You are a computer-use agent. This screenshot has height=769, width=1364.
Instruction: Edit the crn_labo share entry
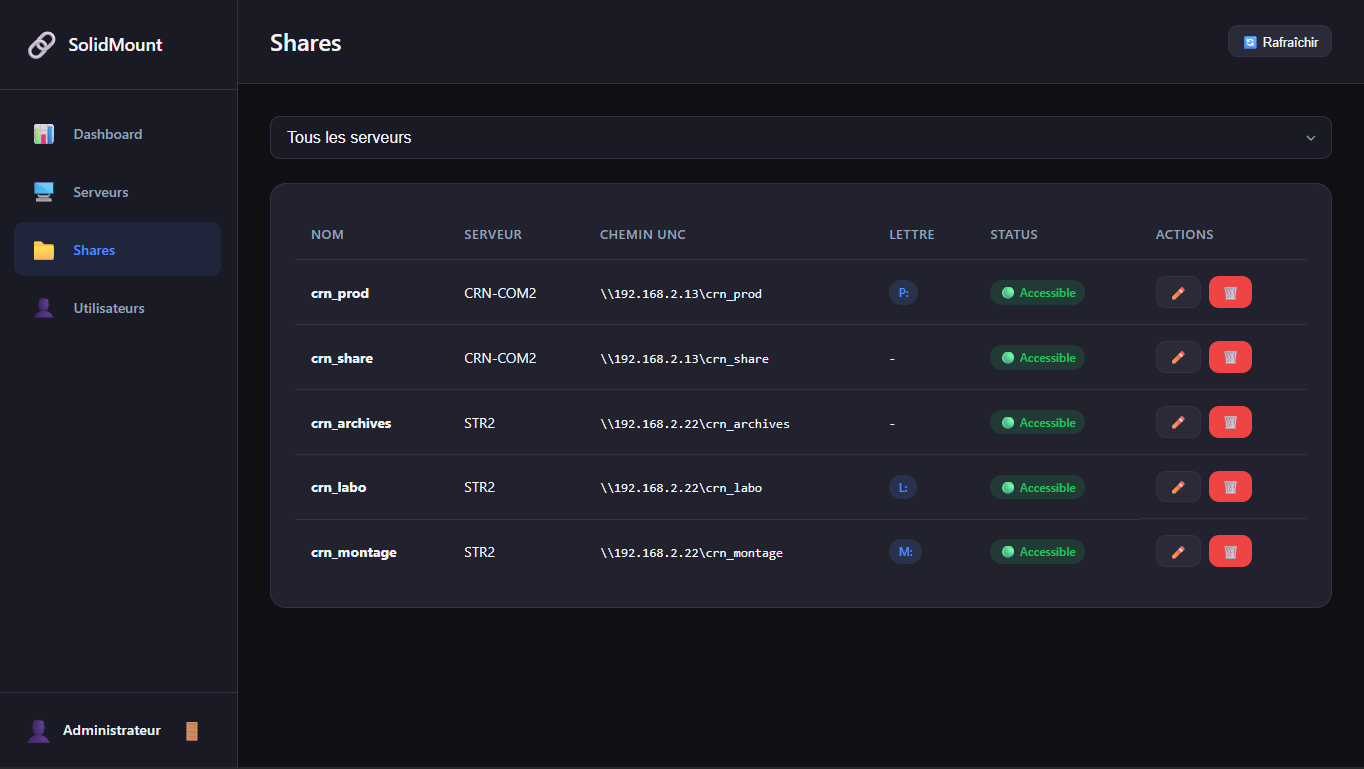coord(1178,487)
